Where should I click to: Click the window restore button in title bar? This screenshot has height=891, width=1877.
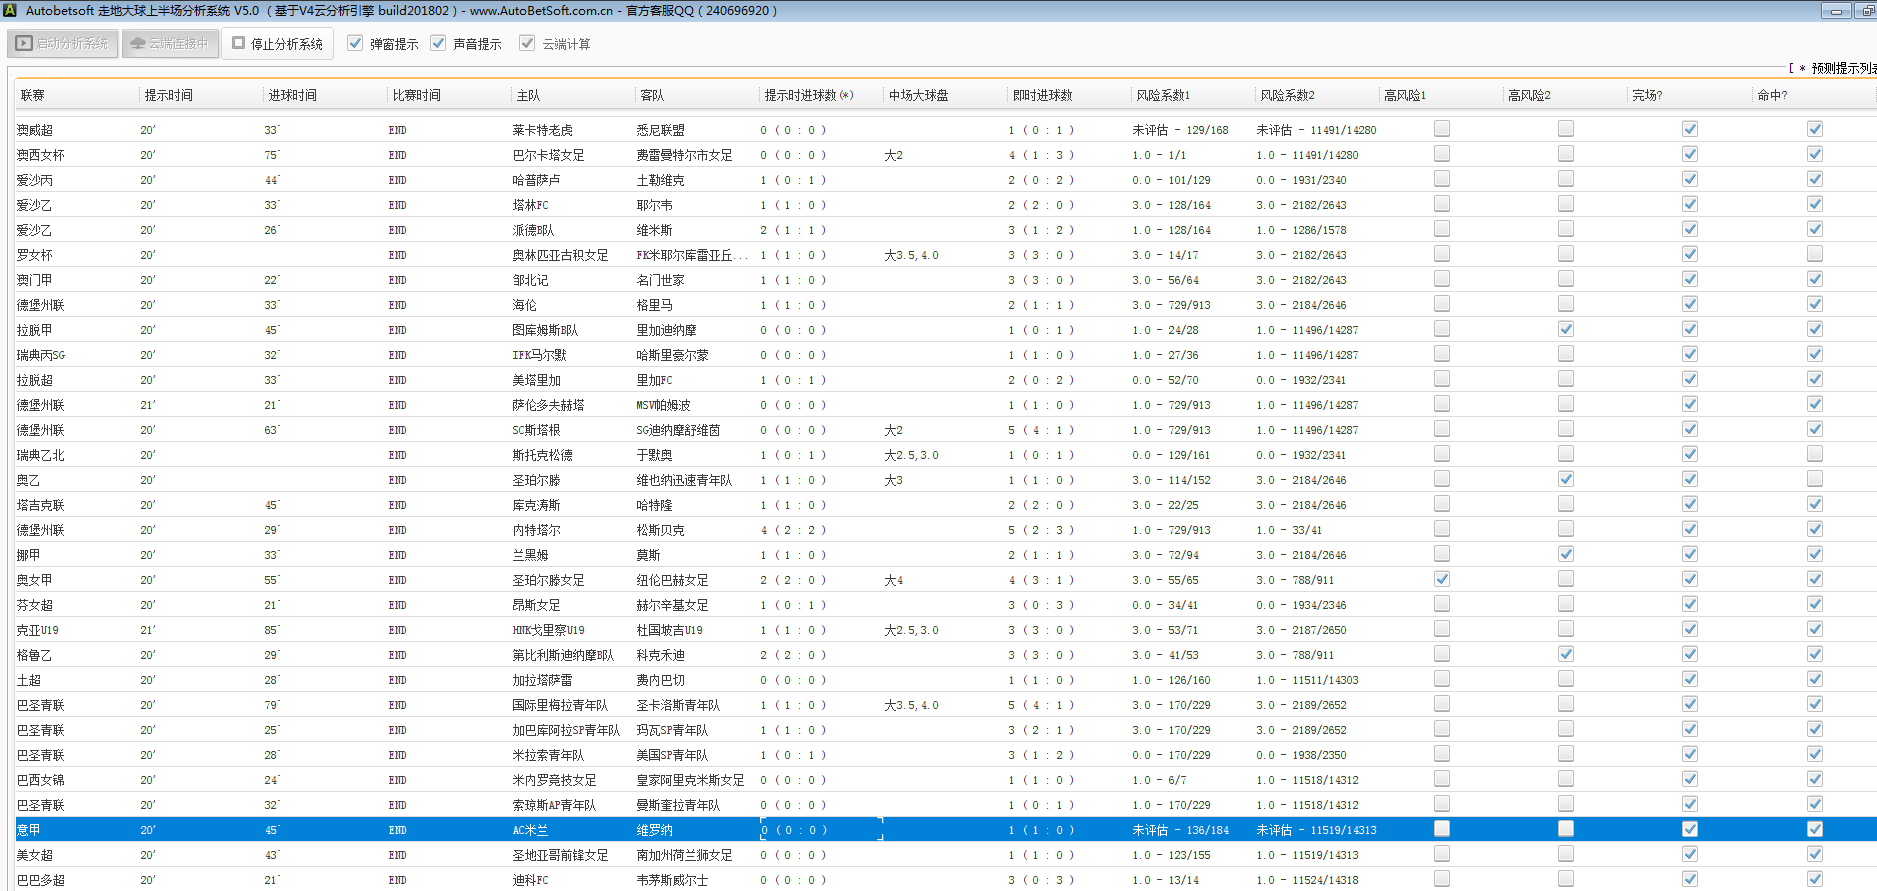1866,11
